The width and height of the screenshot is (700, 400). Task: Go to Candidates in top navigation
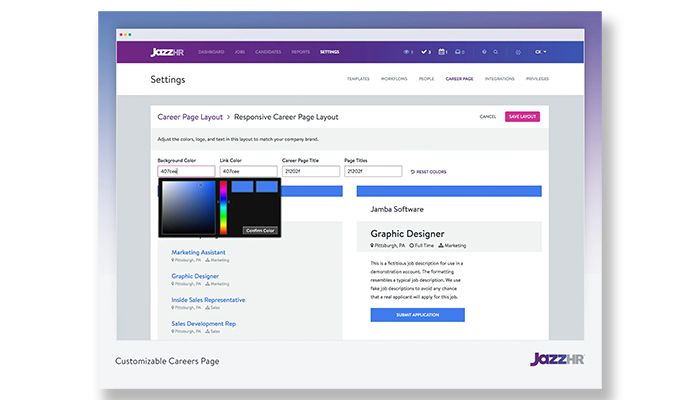[268, 51]
